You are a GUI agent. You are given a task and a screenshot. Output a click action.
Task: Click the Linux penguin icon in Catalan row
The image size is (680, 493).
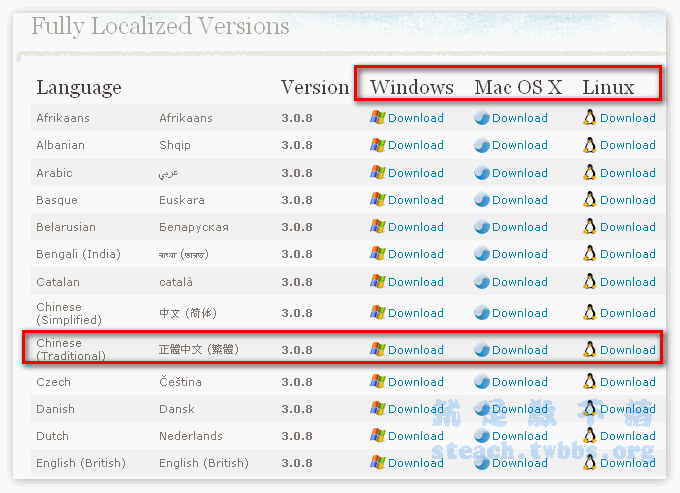tap(589, 282)
